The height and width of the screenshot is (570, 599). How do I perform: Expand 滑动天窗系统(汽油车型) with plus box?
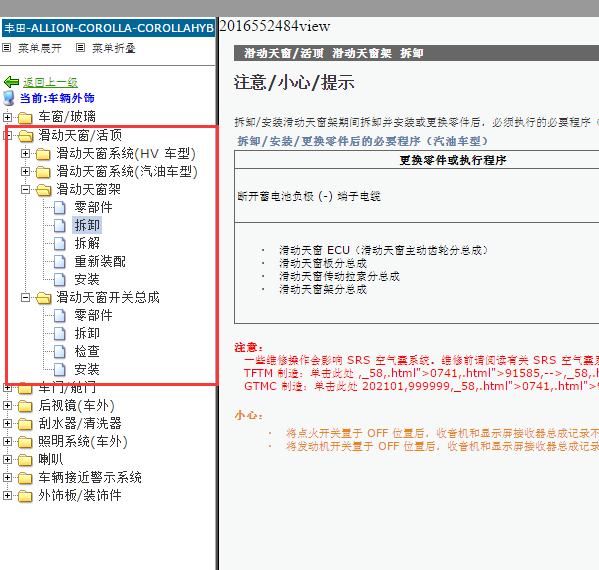(25, 171)
